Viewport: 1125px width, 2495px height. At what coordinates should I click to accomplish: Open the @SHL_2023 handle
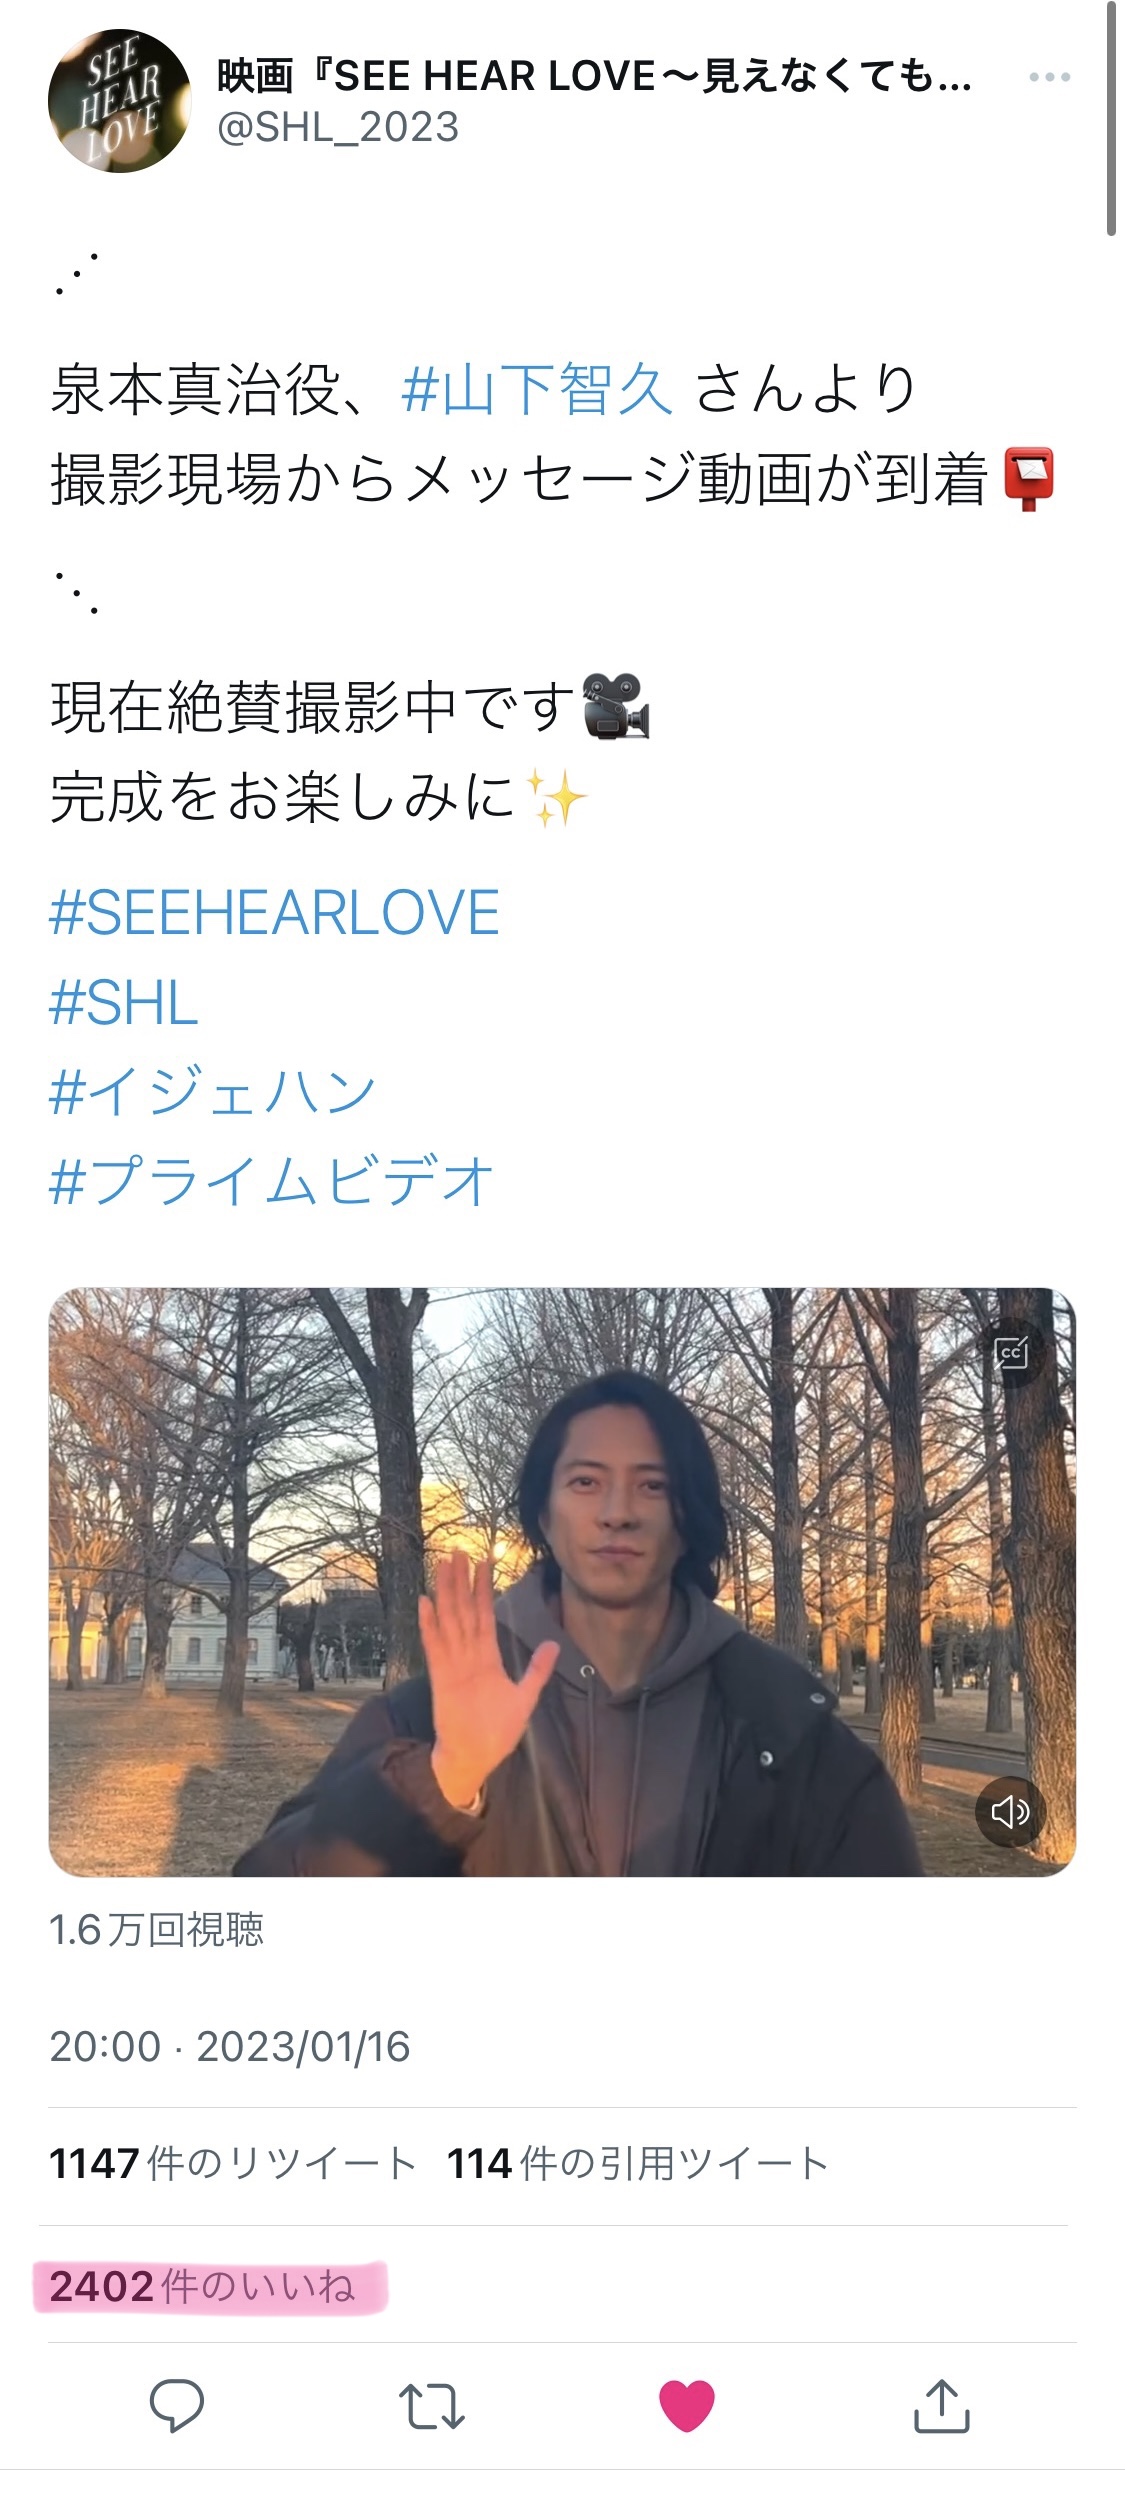[338, 127]
